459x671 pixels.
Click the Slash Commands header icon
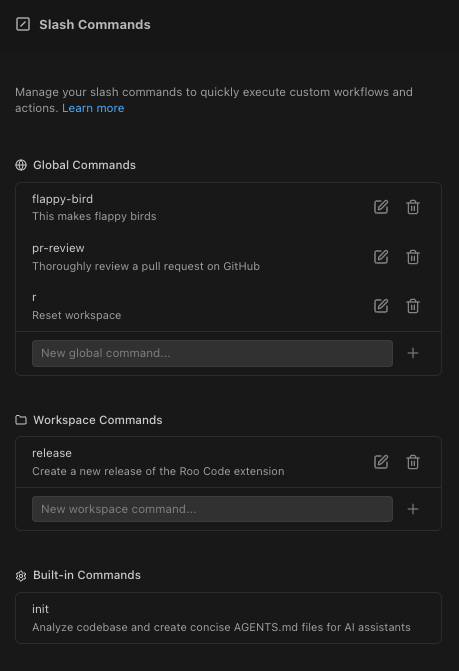[23, 24]
